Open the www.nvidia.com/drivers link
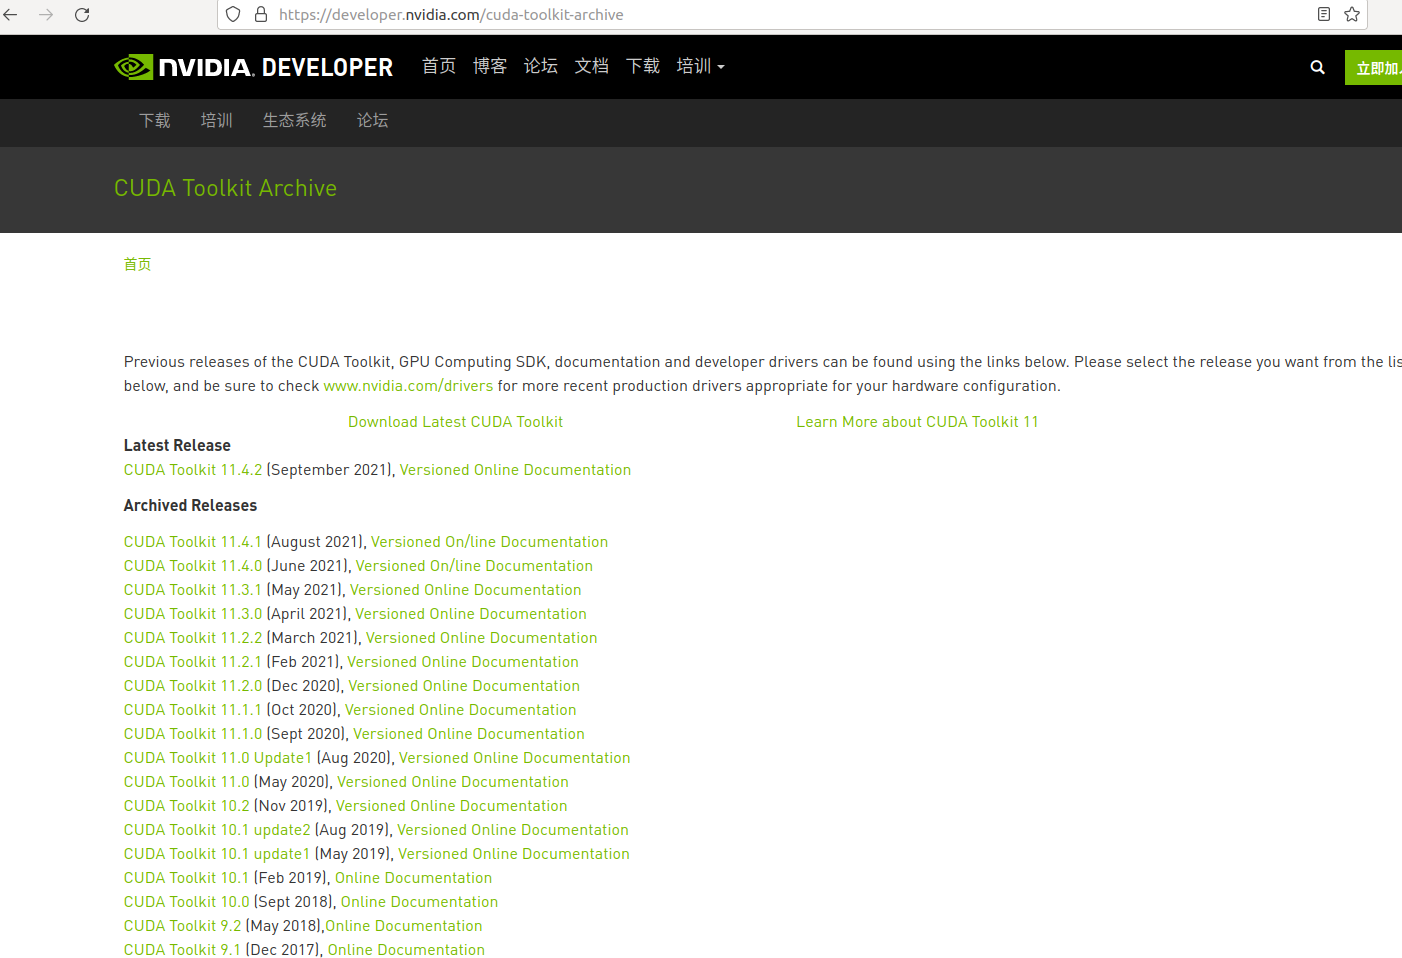 tap(408, 386)
